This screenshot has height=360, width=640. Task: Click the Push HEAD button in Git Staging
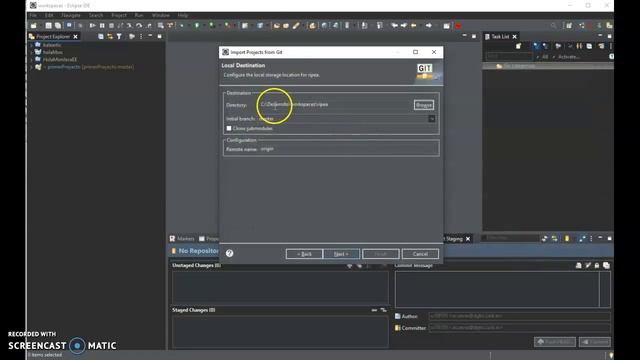click(x=555, y=342)
